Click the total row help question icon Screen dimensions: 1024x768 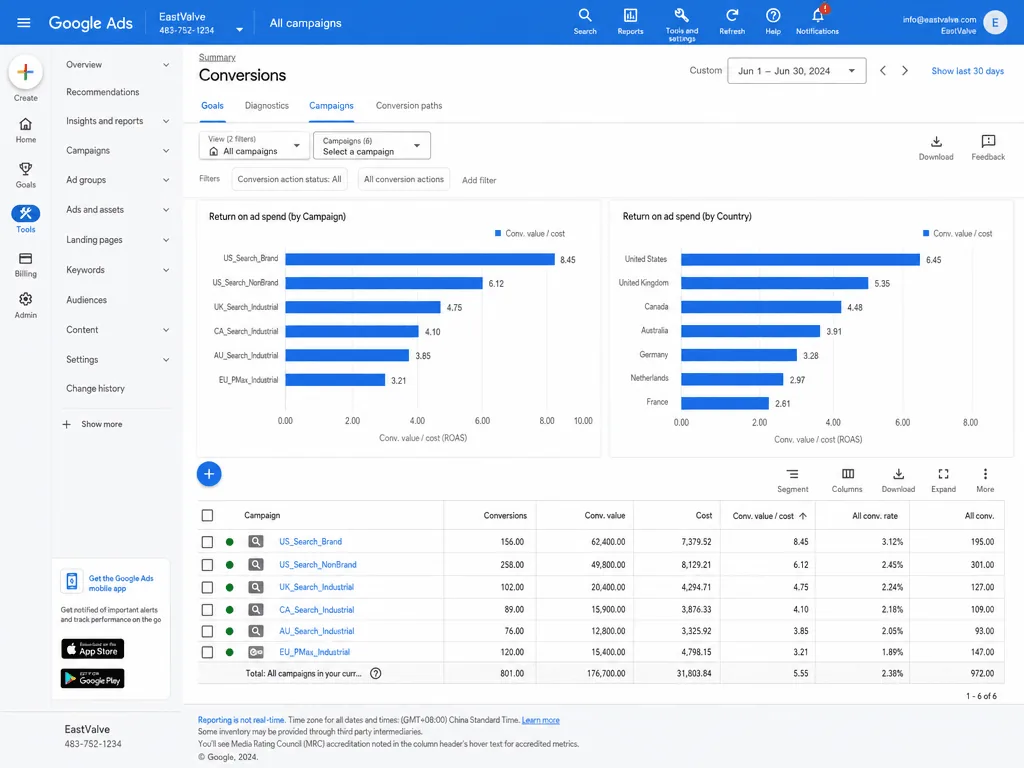(376, 673)
